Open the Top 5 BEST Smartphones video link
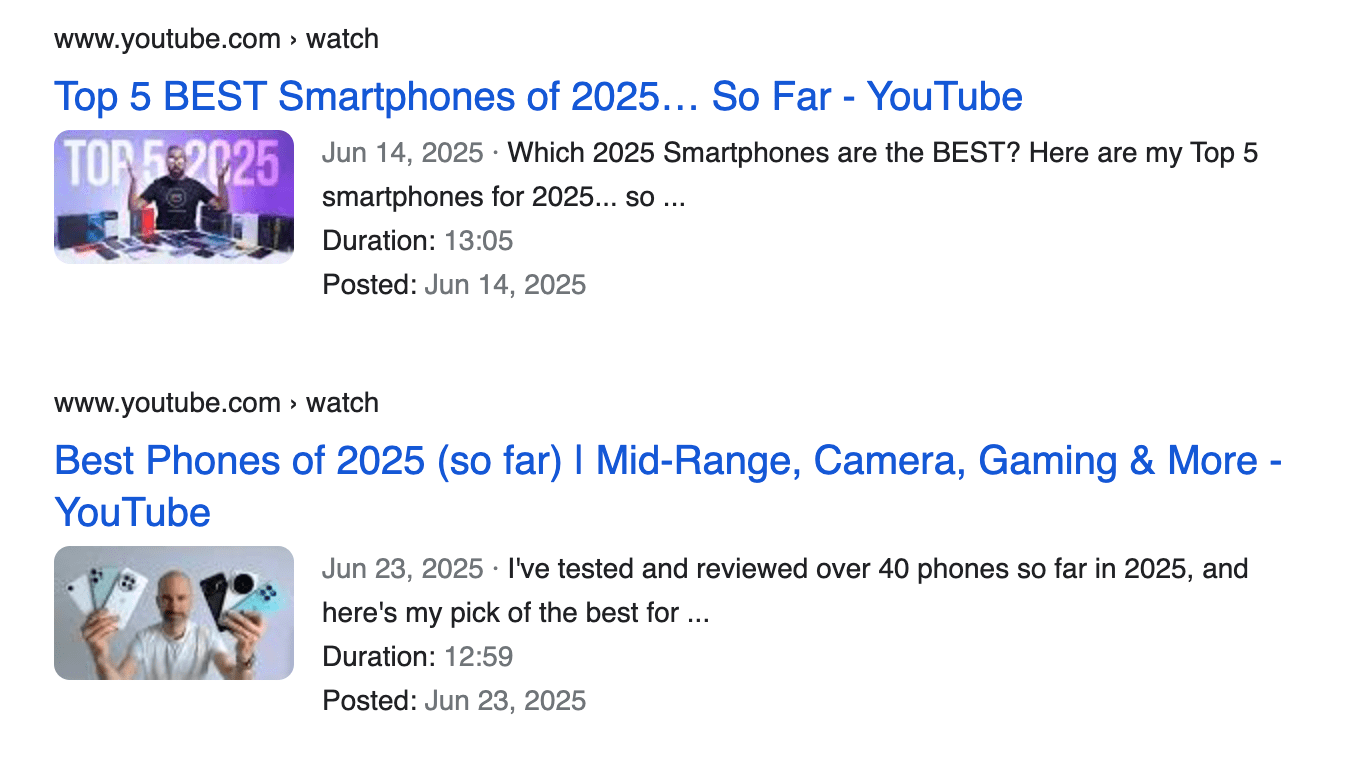Screen dimensions: 1346x772 pos(538,96)
